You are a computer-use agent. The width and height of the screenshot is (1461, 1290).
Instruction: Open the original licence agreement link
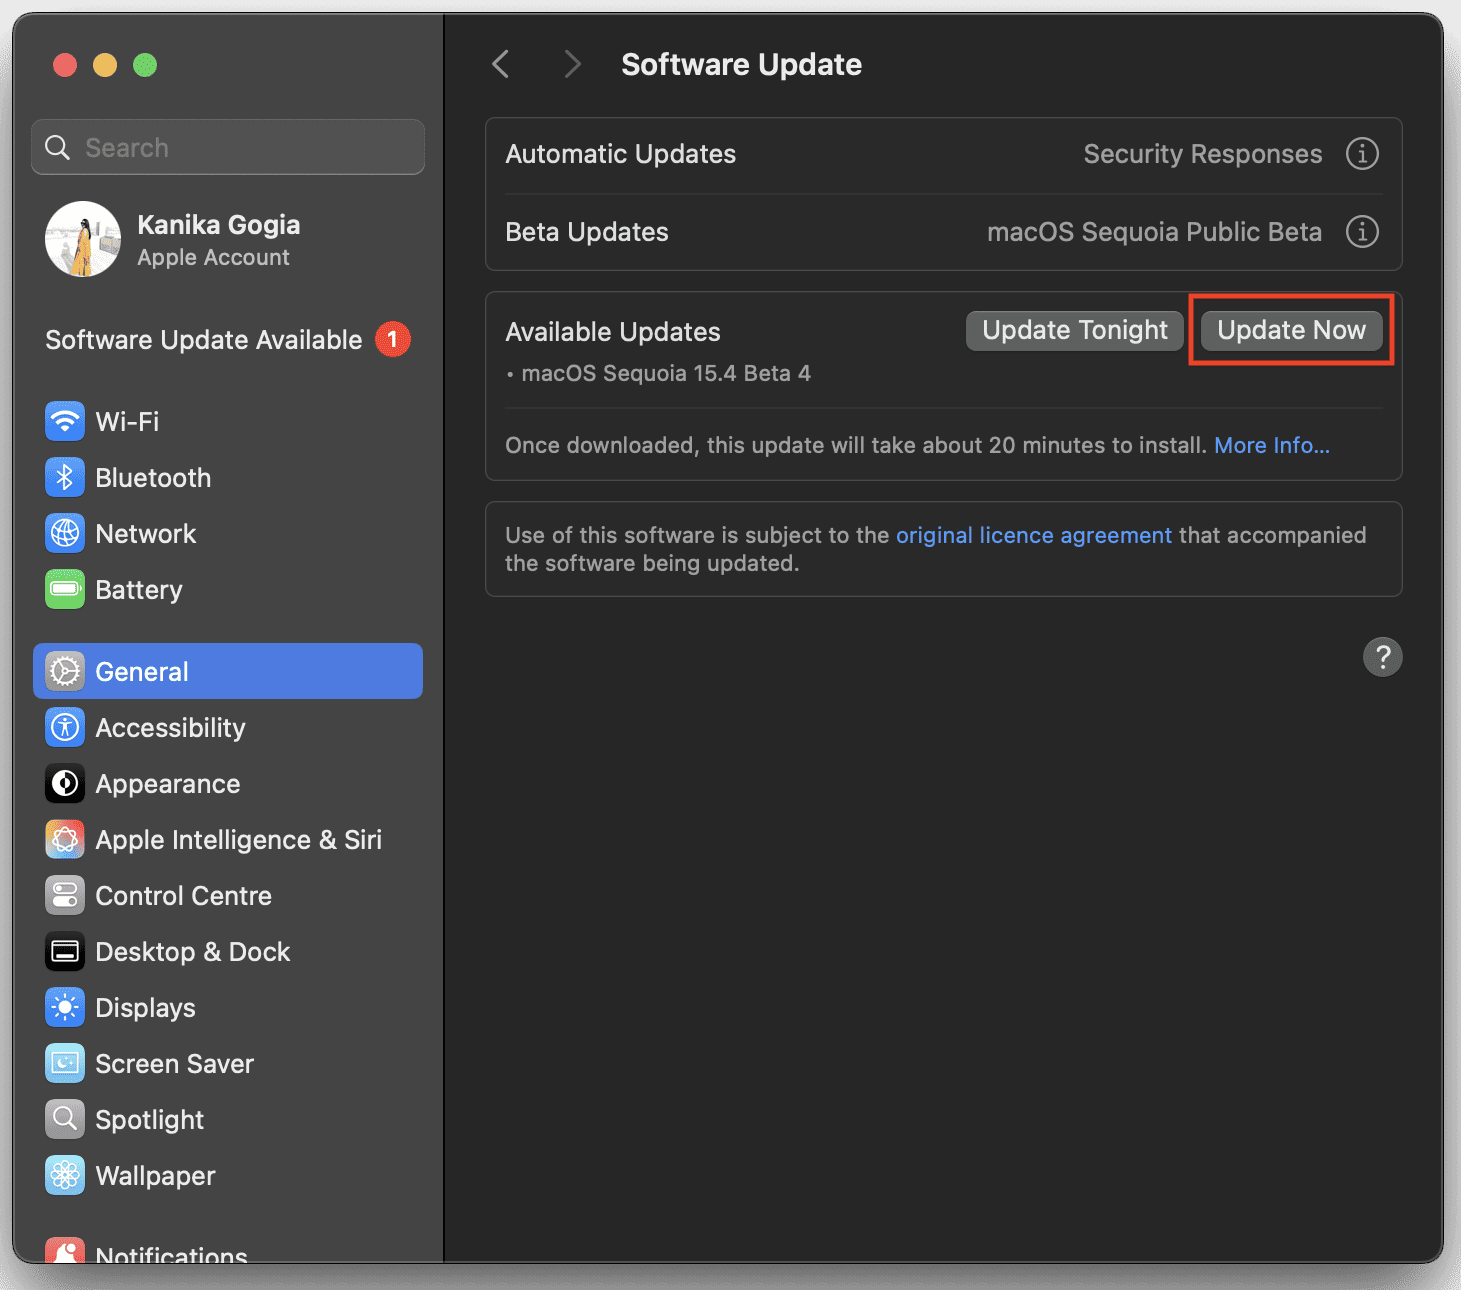pos(1033,535)
